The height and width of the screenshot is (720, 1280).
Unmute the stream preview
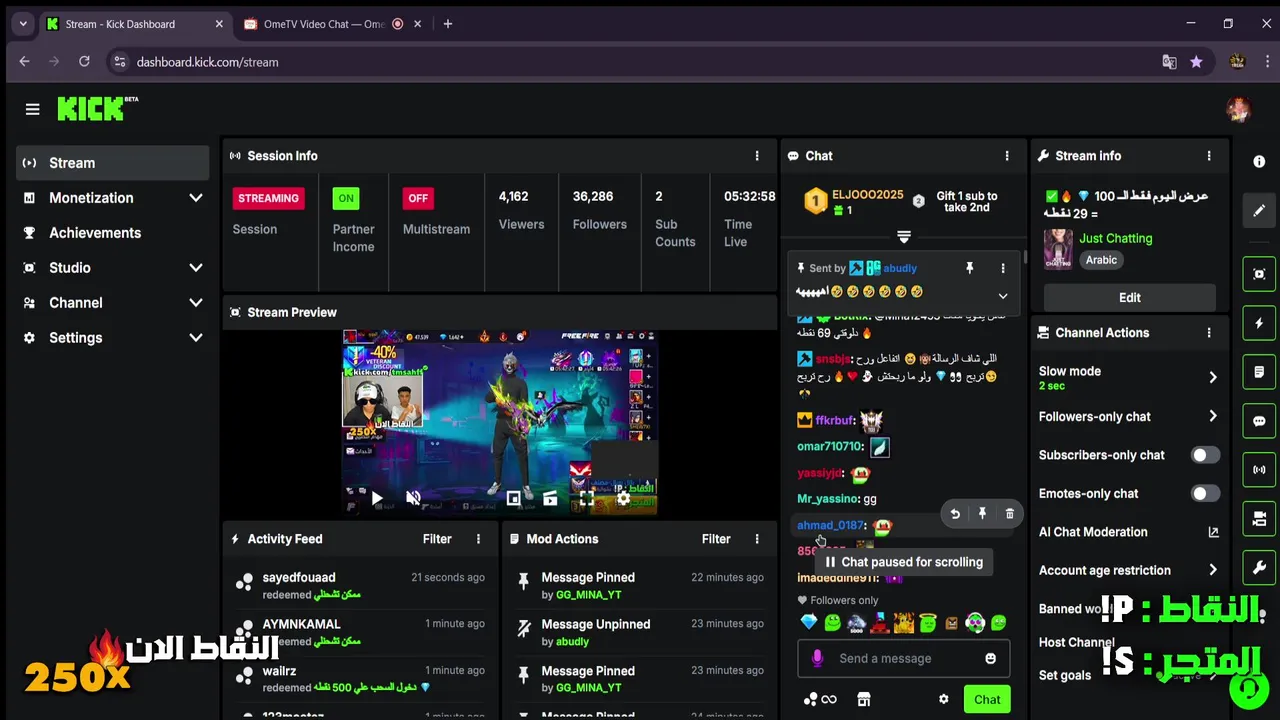[x=413, y=497]
